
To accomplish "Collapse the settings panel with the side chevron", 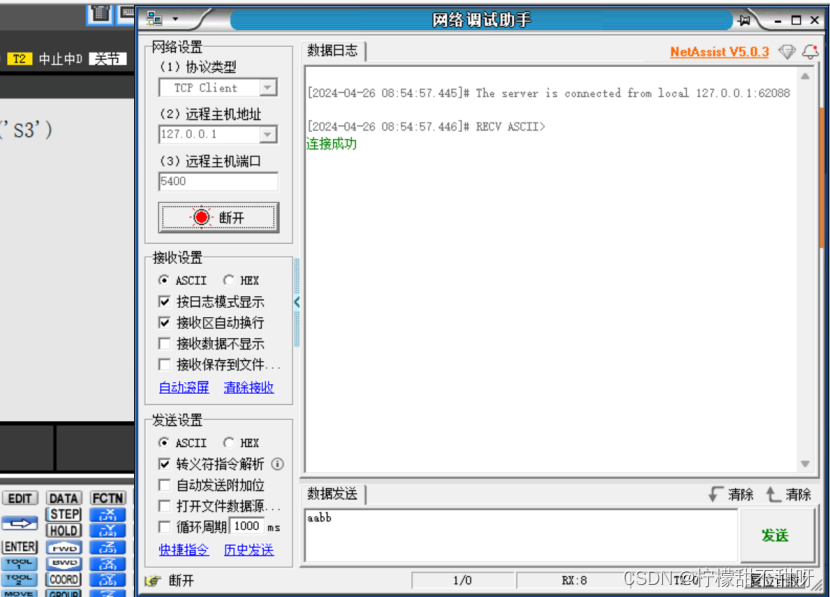I will click(297, 302).
